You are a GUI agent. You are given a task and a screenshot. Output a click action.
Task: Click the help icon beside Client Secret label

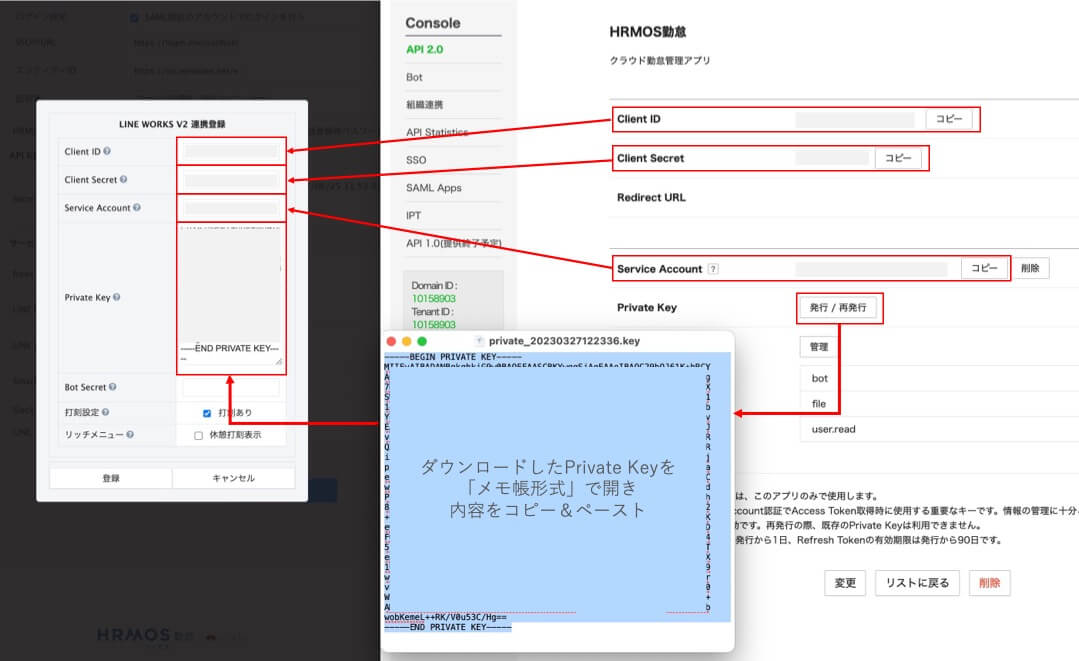point(123,180)
